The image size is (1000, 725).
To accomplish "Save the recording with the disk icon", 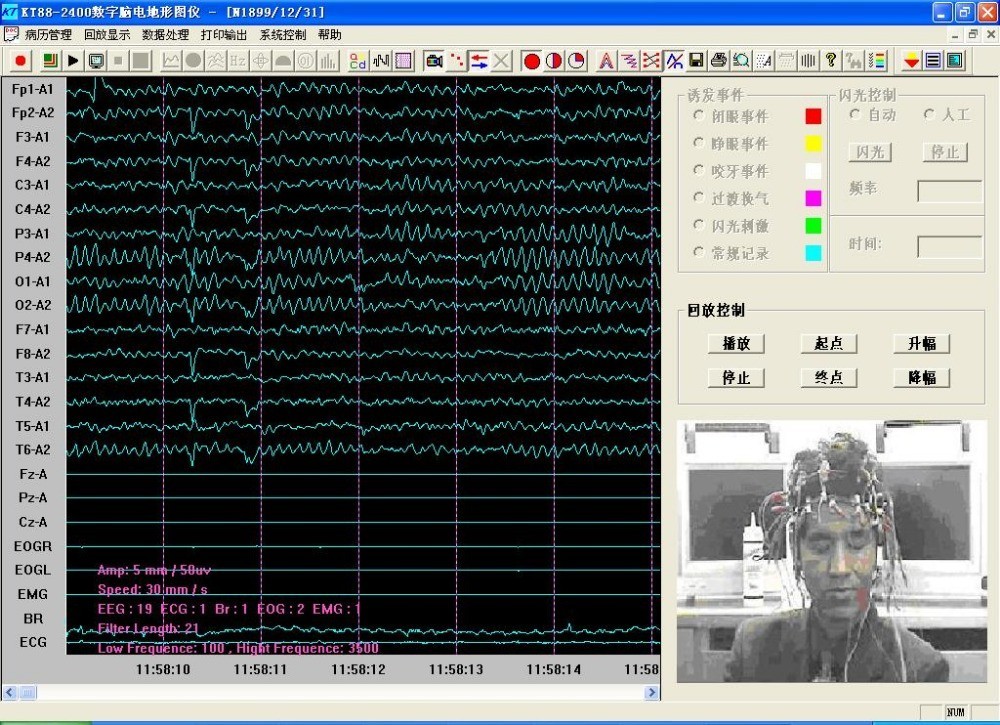I will pyautogui.click(x=695, y=60).
